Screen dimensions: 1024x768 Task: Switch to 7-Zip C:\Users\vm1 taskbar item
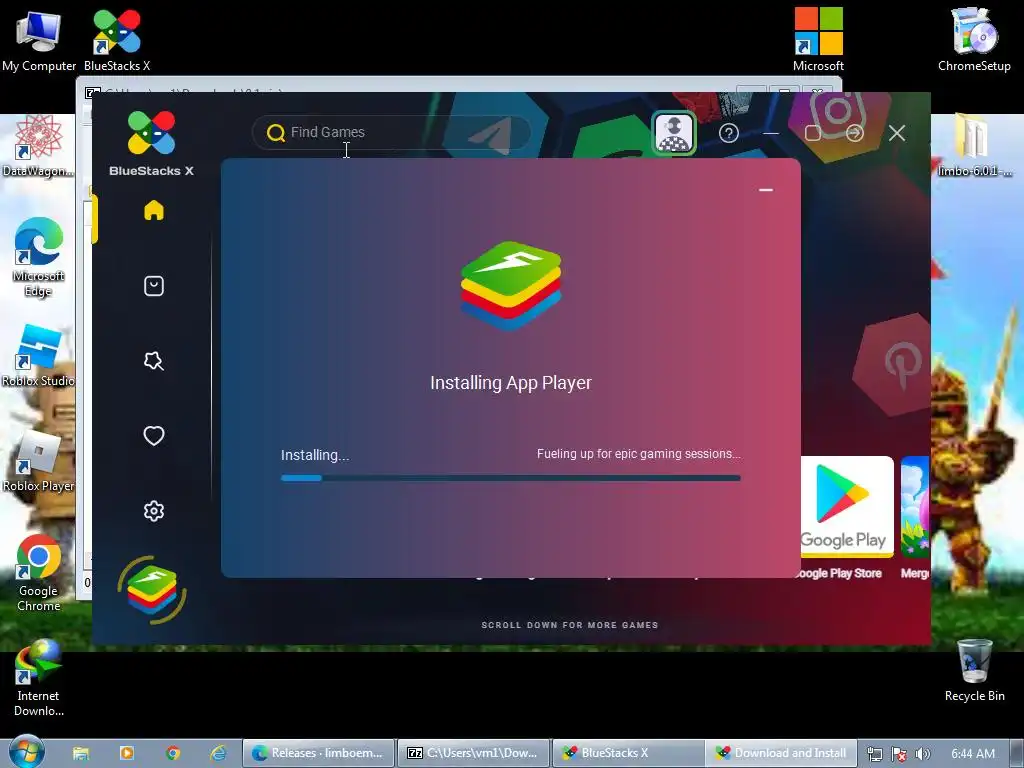[x=474, y=753]
